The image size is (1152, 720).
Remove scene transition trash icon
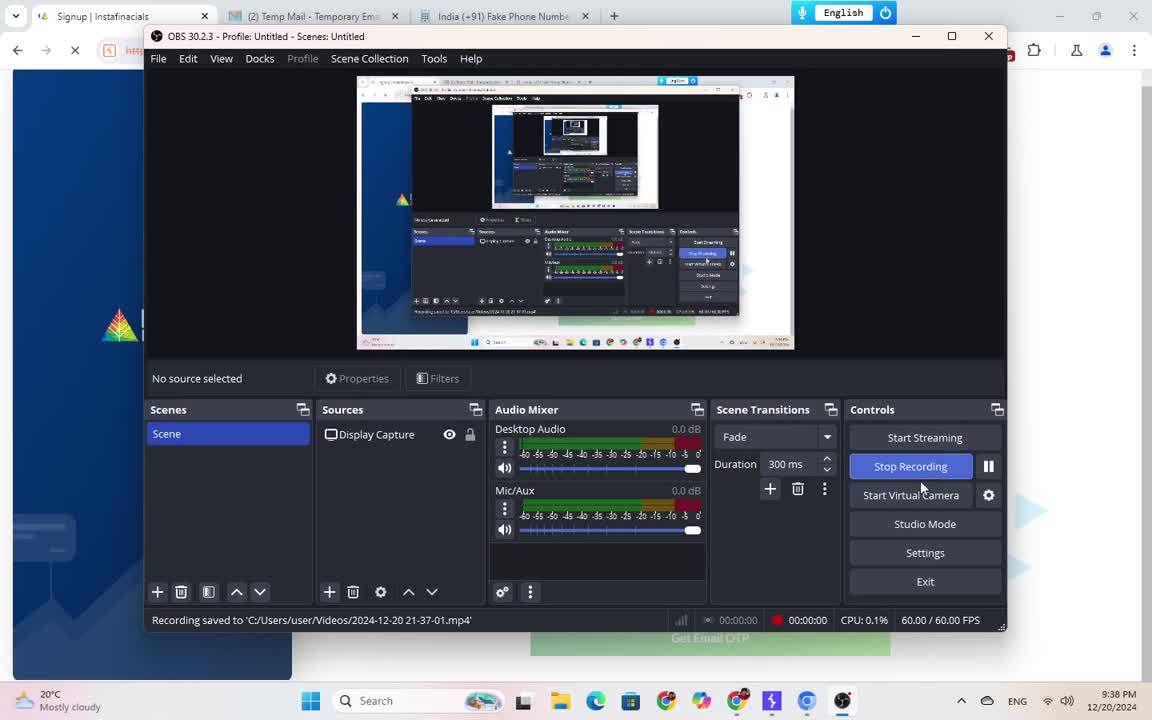click(x=798, y=489)
